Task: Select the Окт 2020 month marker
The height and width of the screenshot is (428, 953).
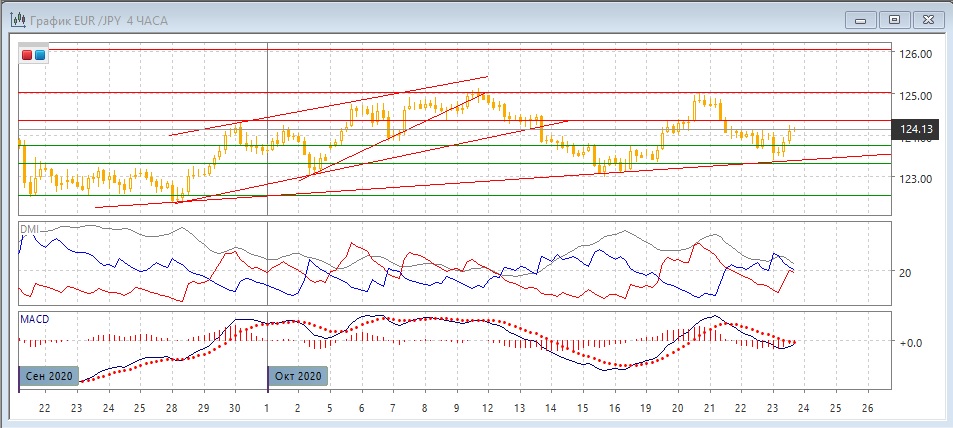Action: pyautogui.click(x=297, y=377)
